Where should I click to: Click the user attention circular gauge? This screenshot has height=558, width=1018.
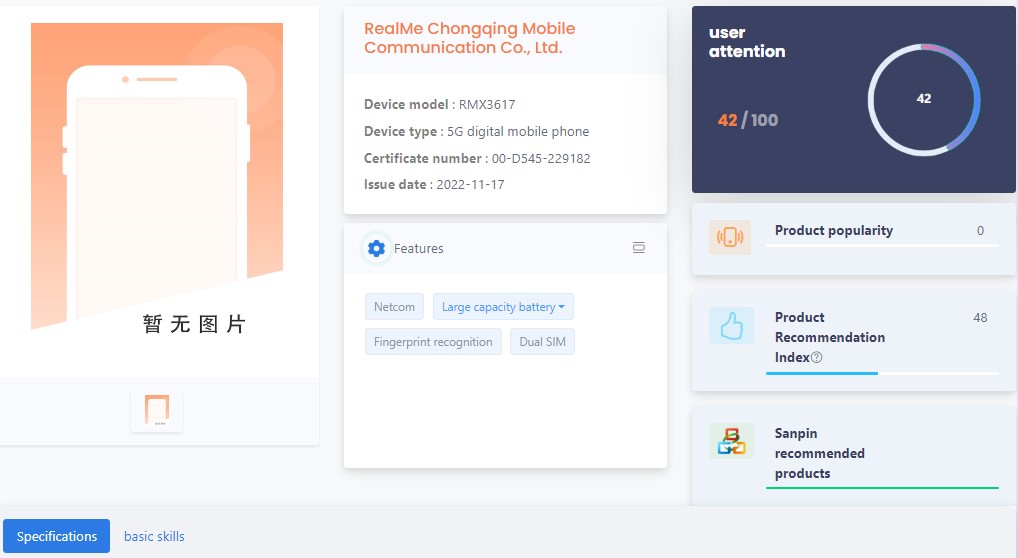[x=924, y=99]
